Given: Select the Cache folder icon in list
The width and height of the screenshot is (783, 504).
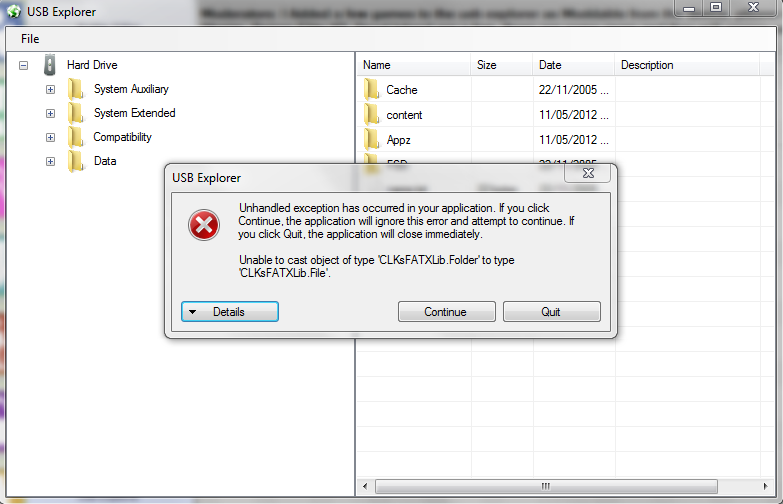Looking at the screenshot, I should click(x=372, y=90).
